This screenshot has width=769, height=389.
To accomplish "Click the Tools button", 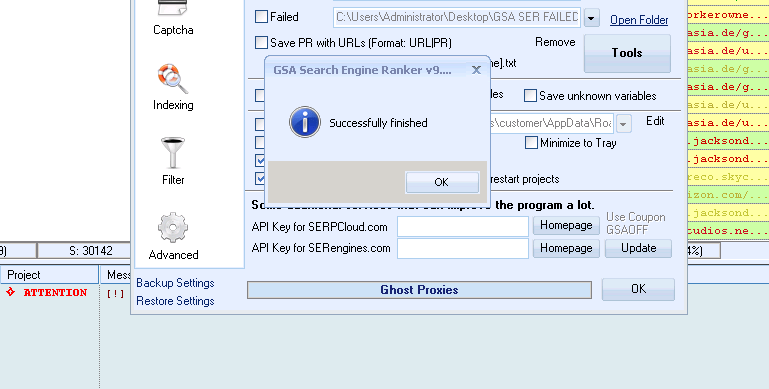I will click(x=627, y=53).
